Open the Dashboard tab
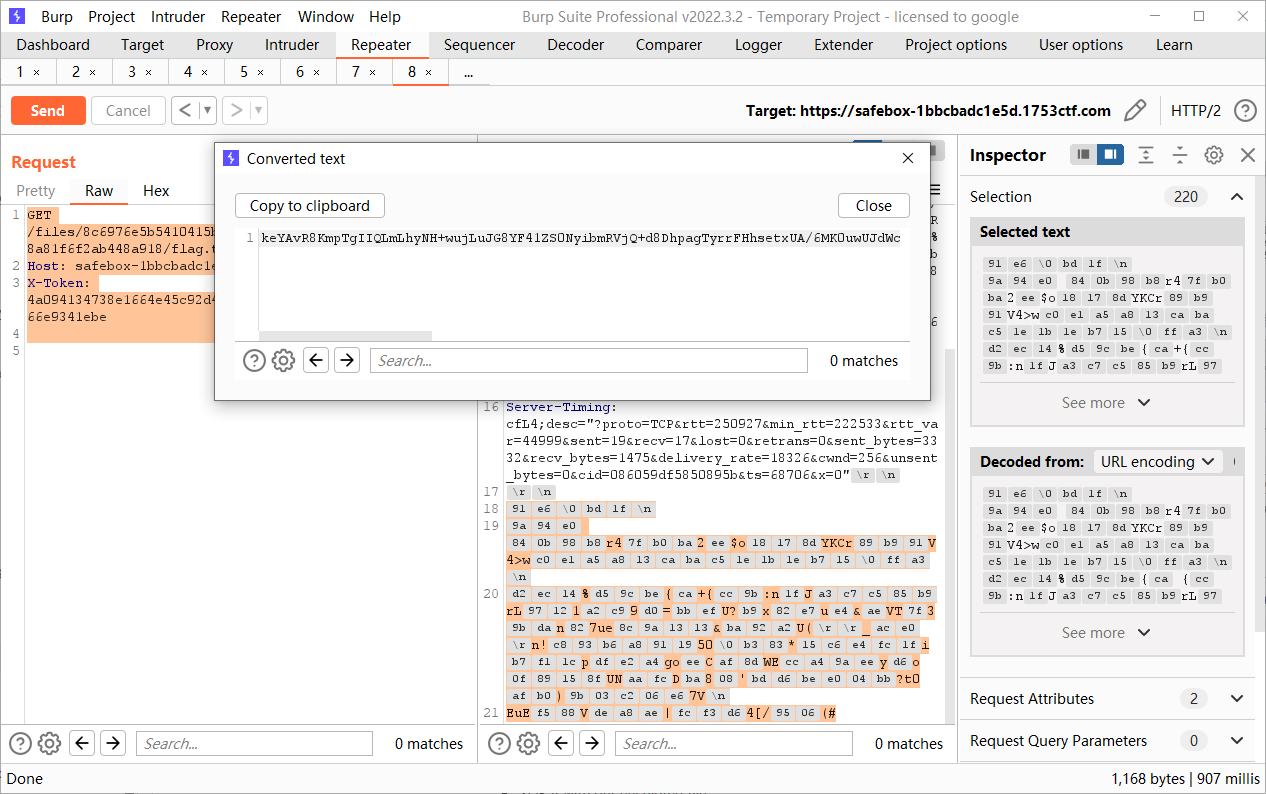The image size is (1266, 794). pos(53,45)
